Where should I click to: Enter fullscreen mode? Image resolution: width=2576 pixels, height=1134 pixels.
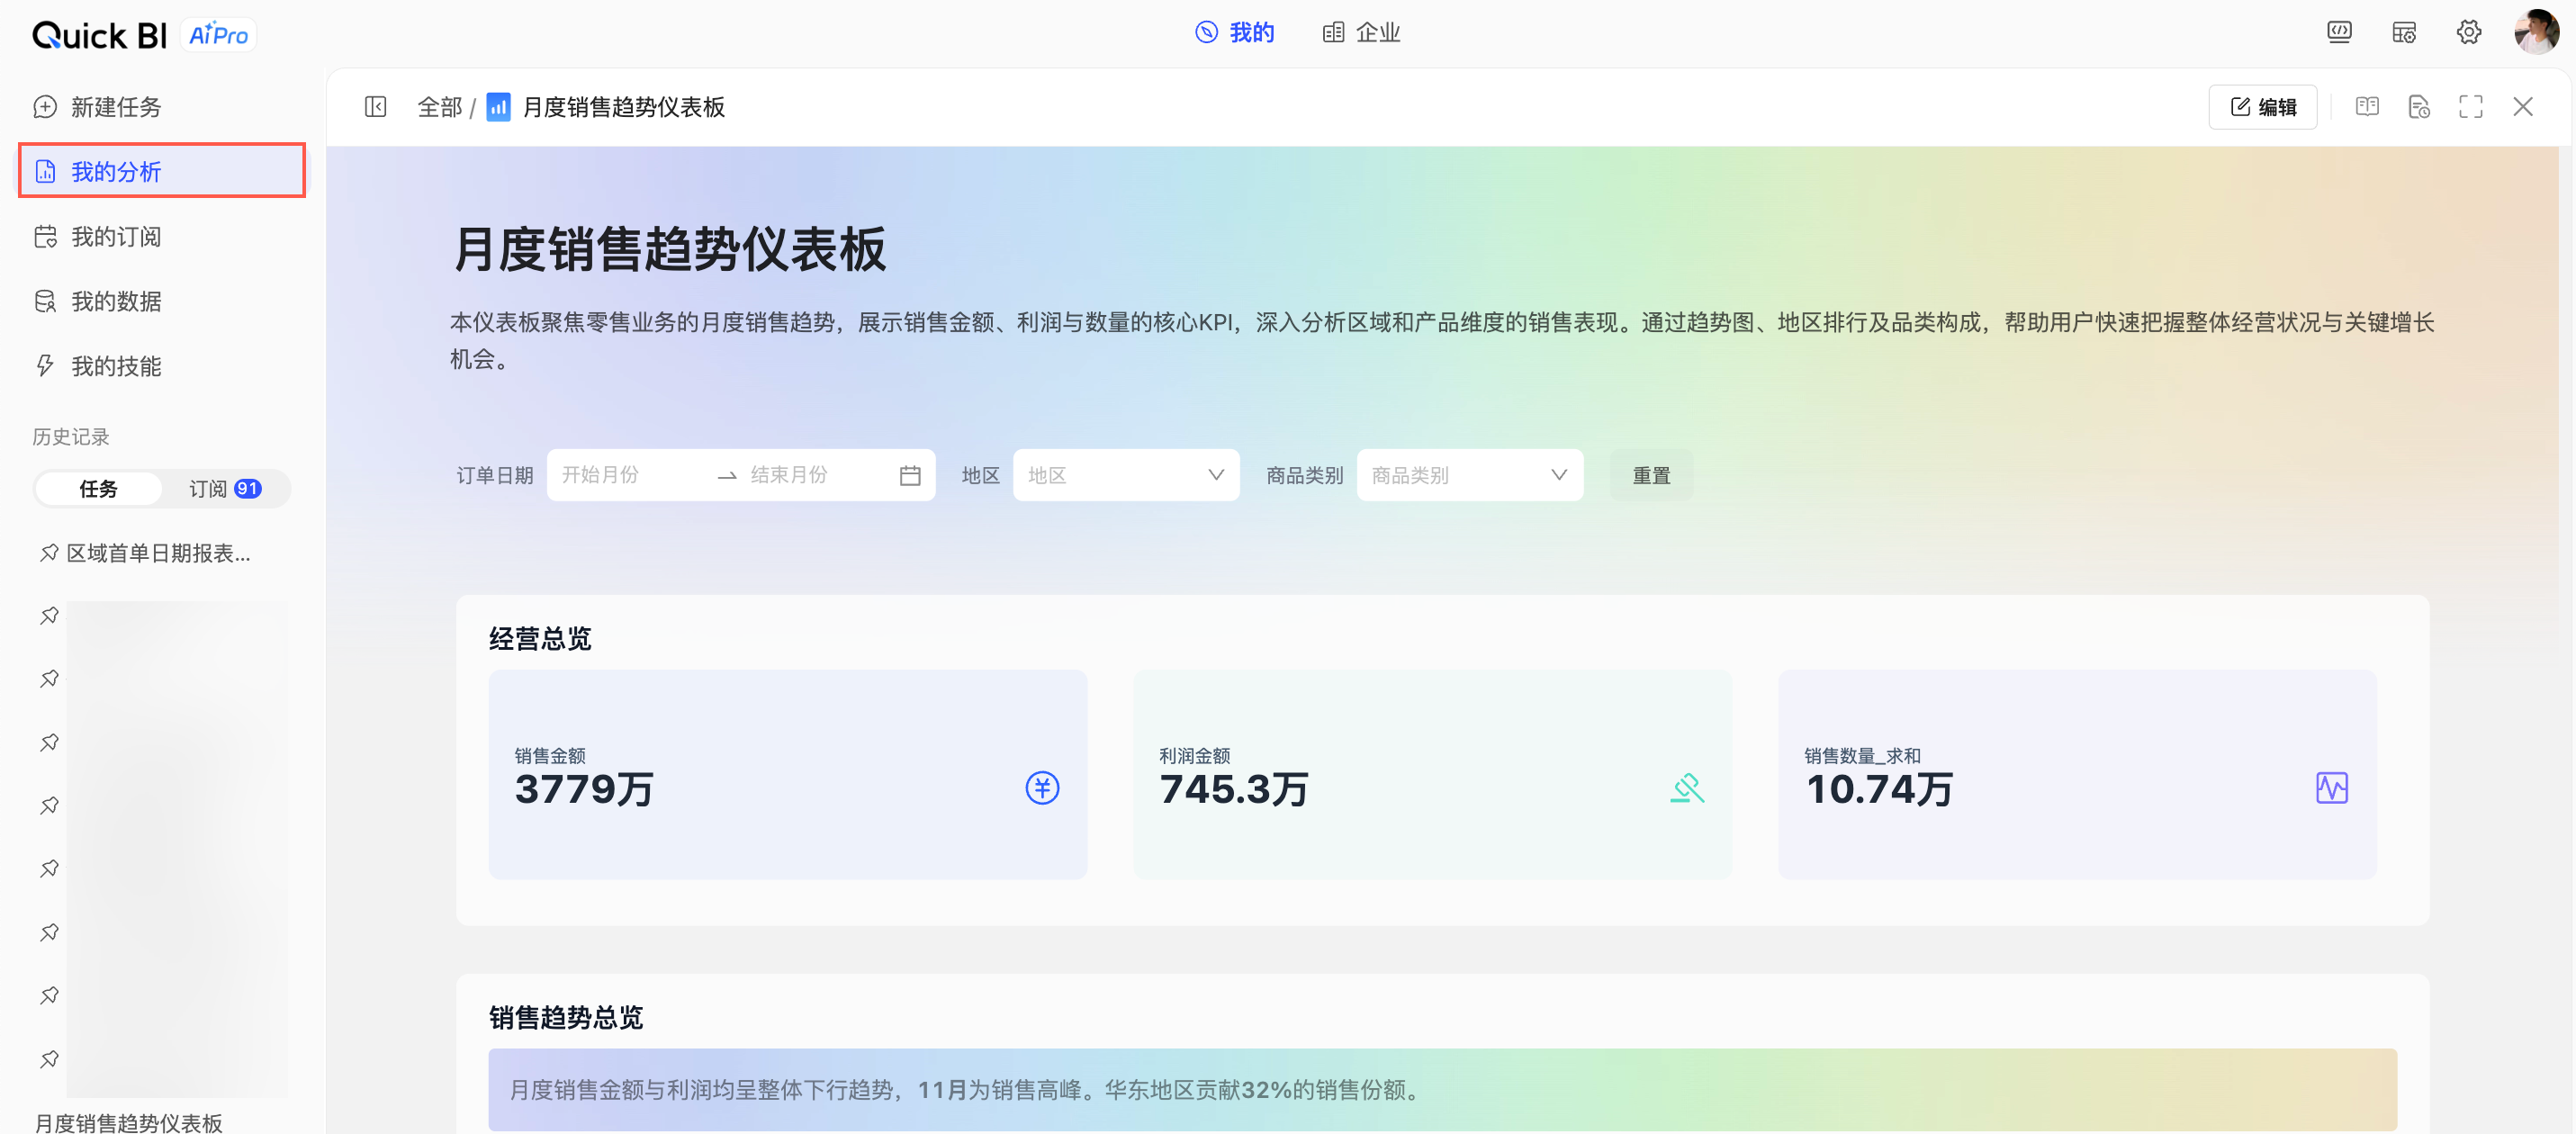[x=2471, y=107]
